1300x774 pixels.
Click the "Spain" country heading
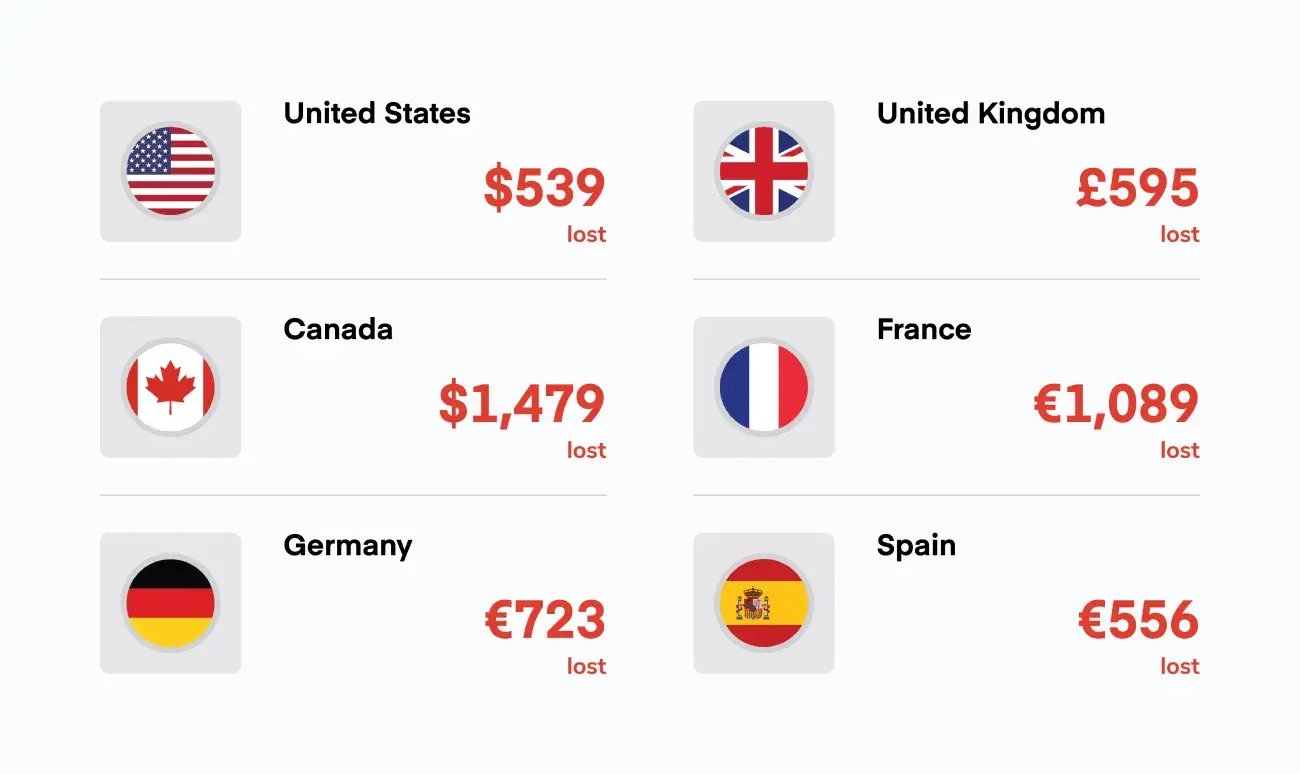pos(916,546)
